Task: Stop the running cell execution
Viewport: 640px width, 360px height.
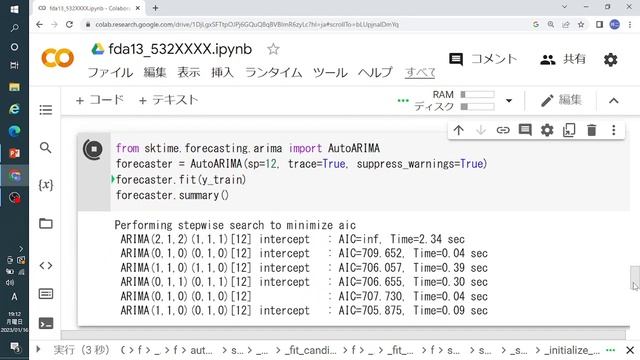Action: (93, 149)
